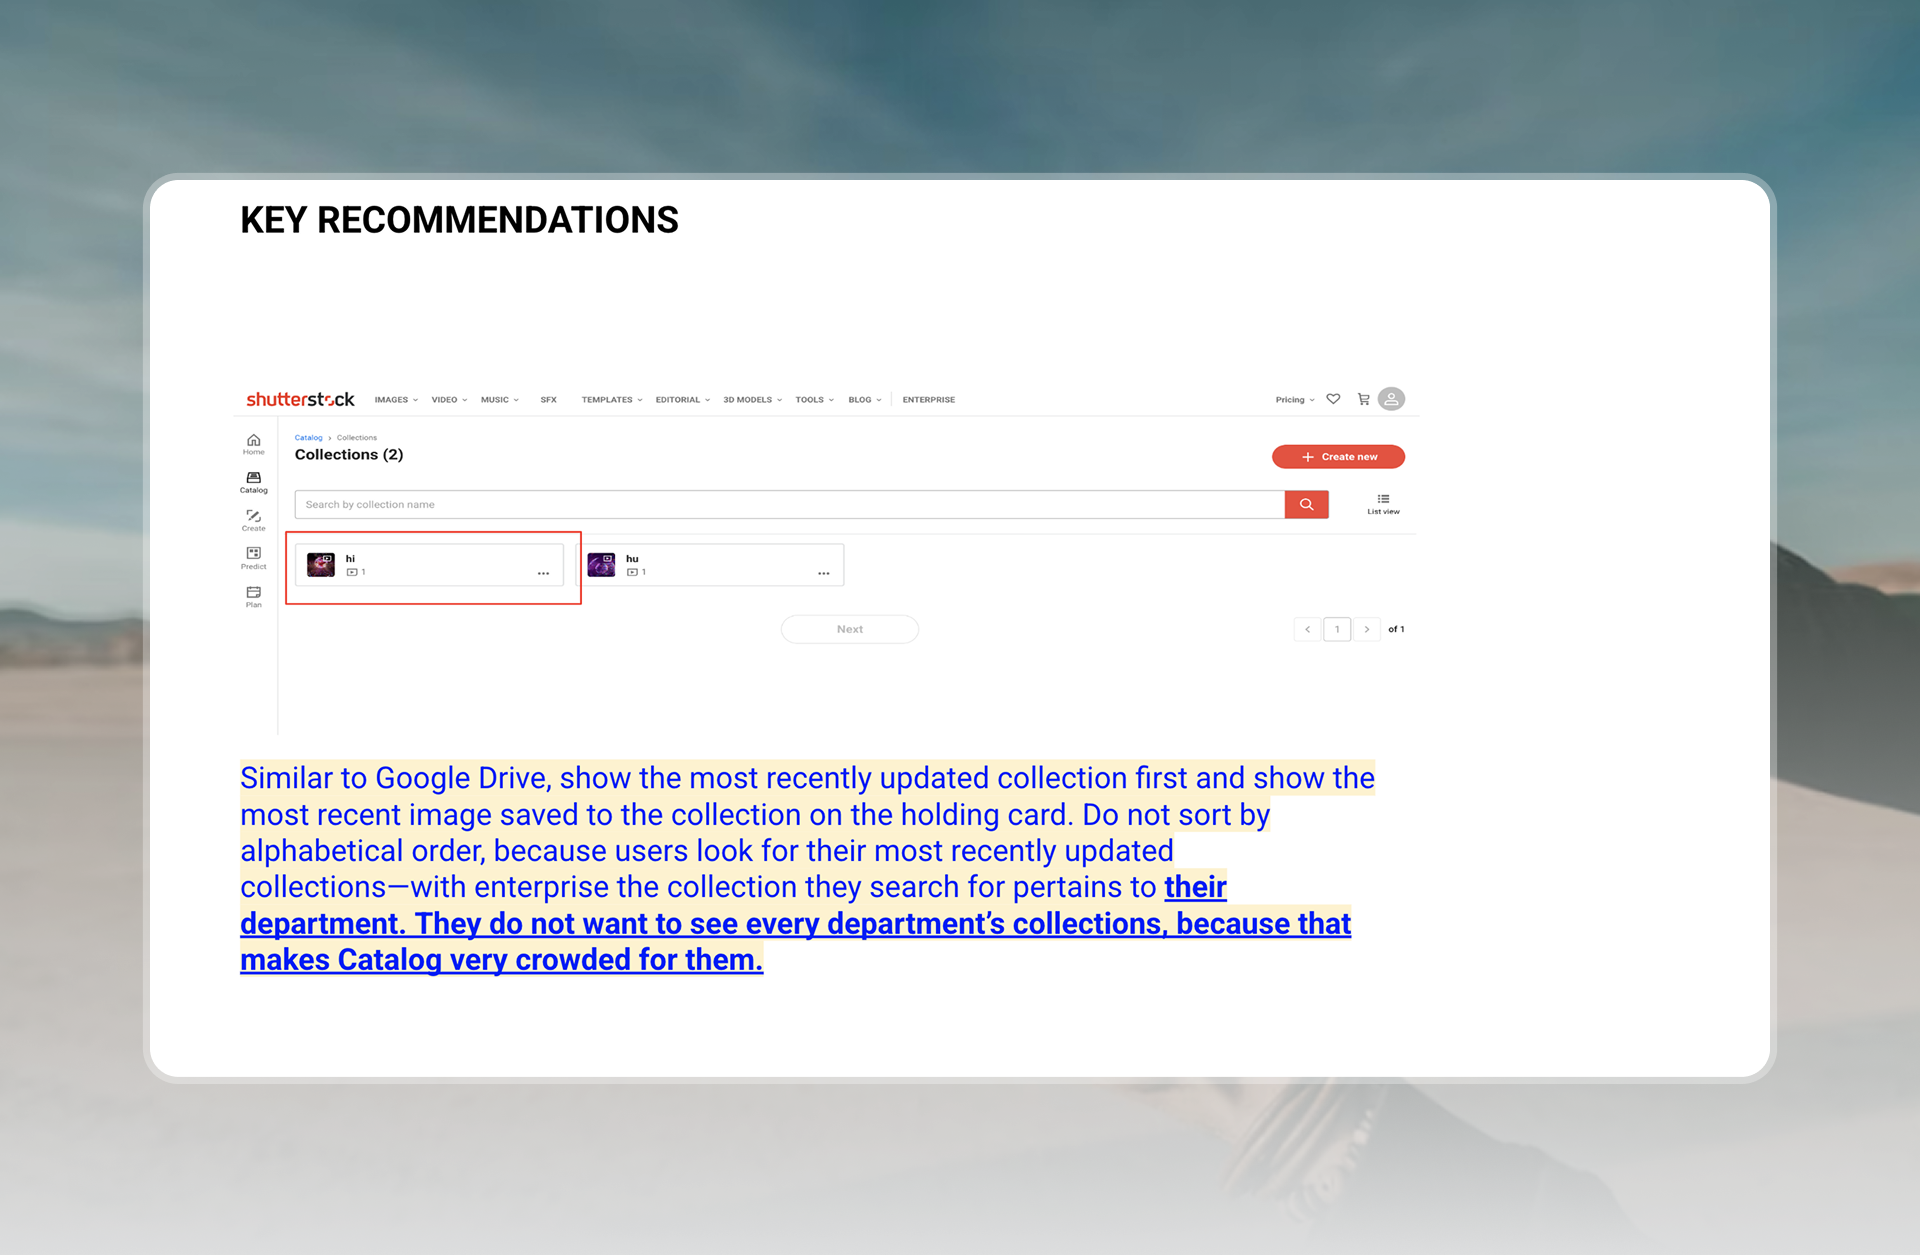Follow the Catalog breadcrumb link
Viewport: 1920px width, 1255px height.
coord(308,438)
